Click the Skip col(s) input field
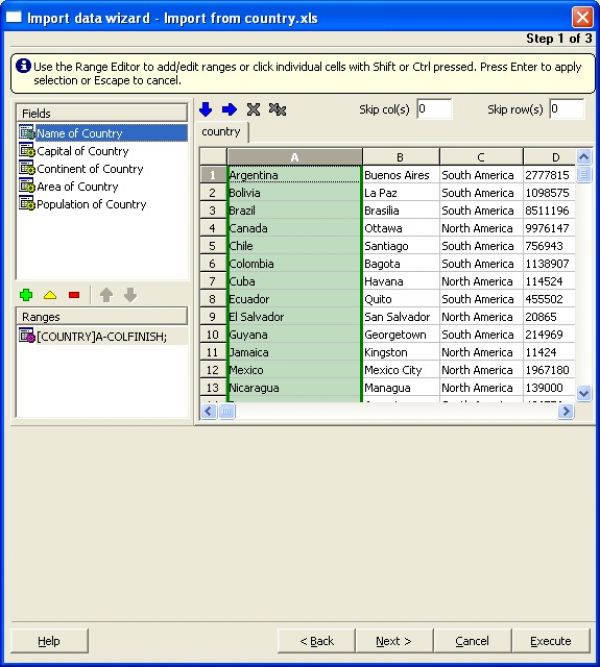 click(x=434, y=109)
